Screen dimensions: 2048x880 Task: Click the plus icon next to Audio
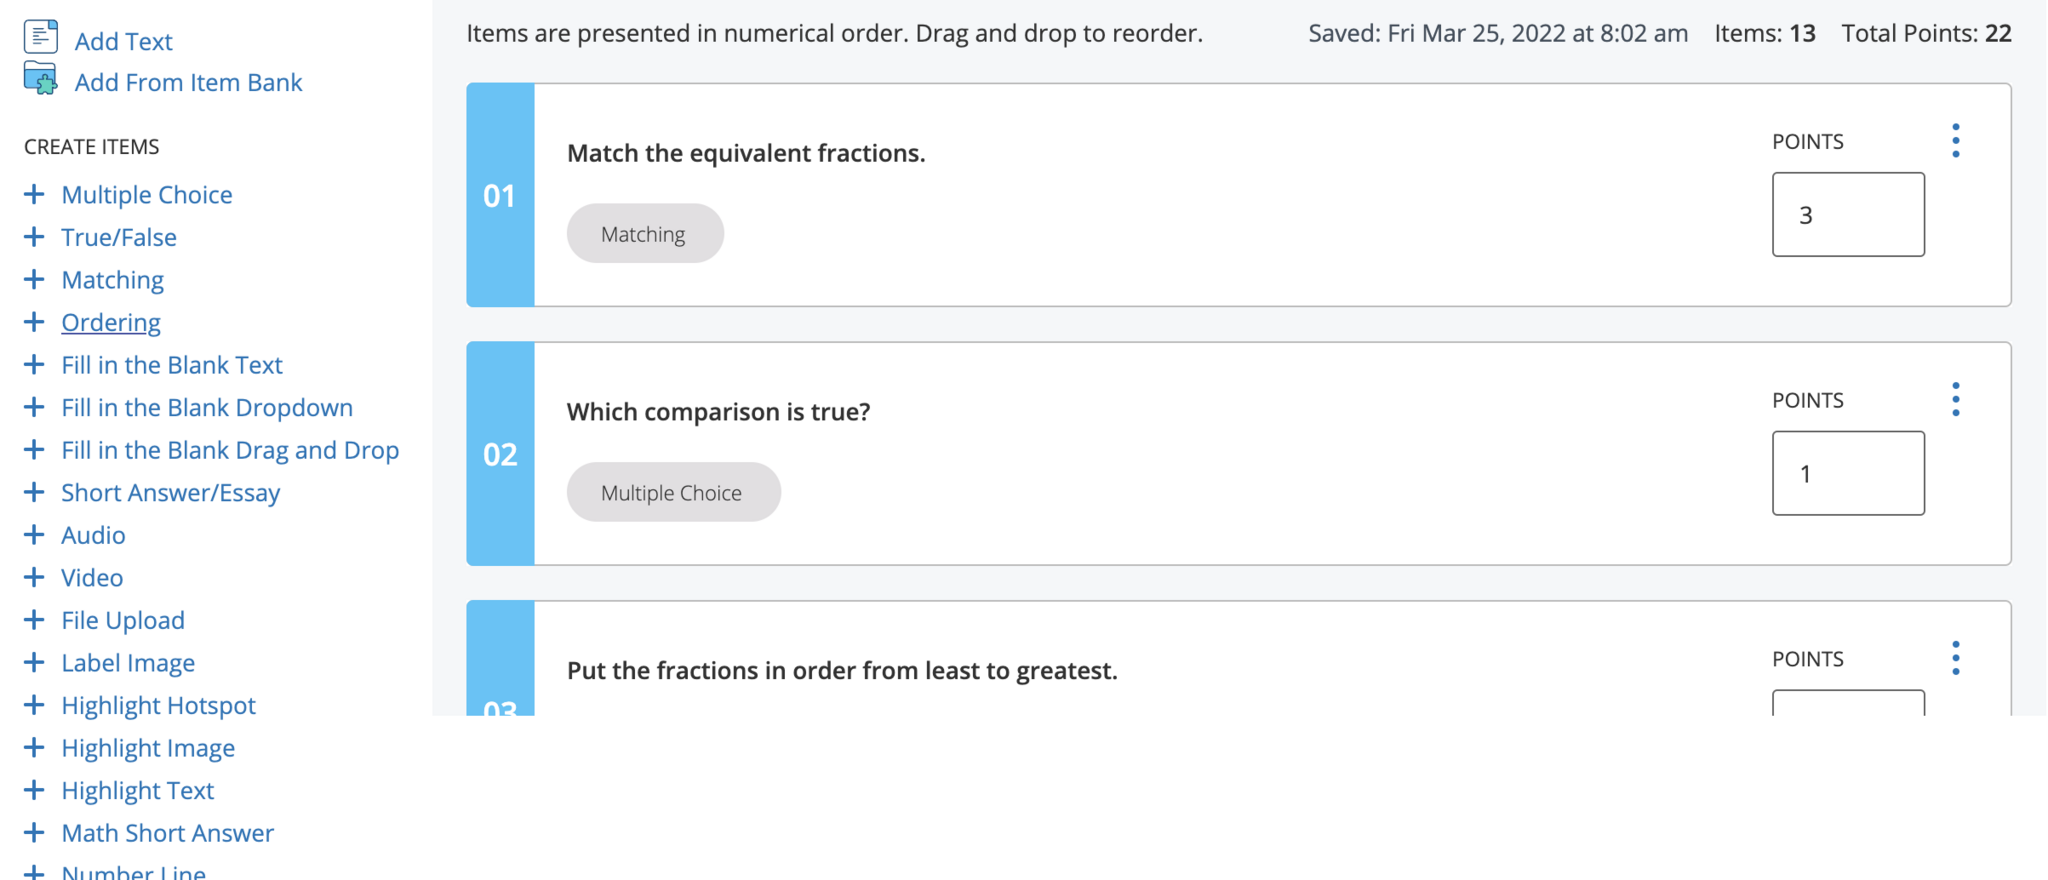click(x=34, y=535)
